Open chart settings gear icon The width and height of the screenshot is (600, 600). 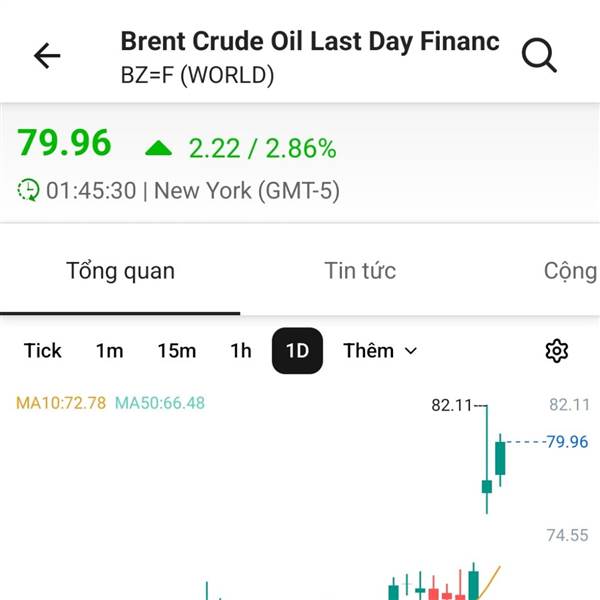click(x=556, y=351)
